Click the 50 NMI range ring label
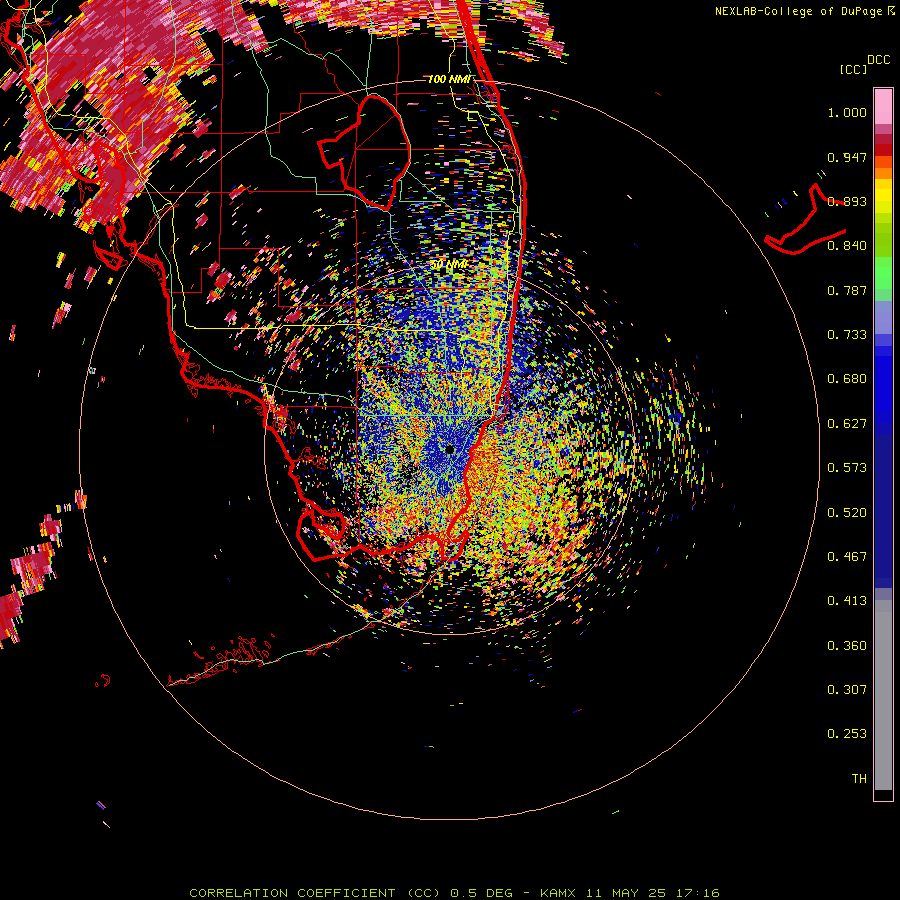Viewport: 900px width, 900px height. click(449, 265)
